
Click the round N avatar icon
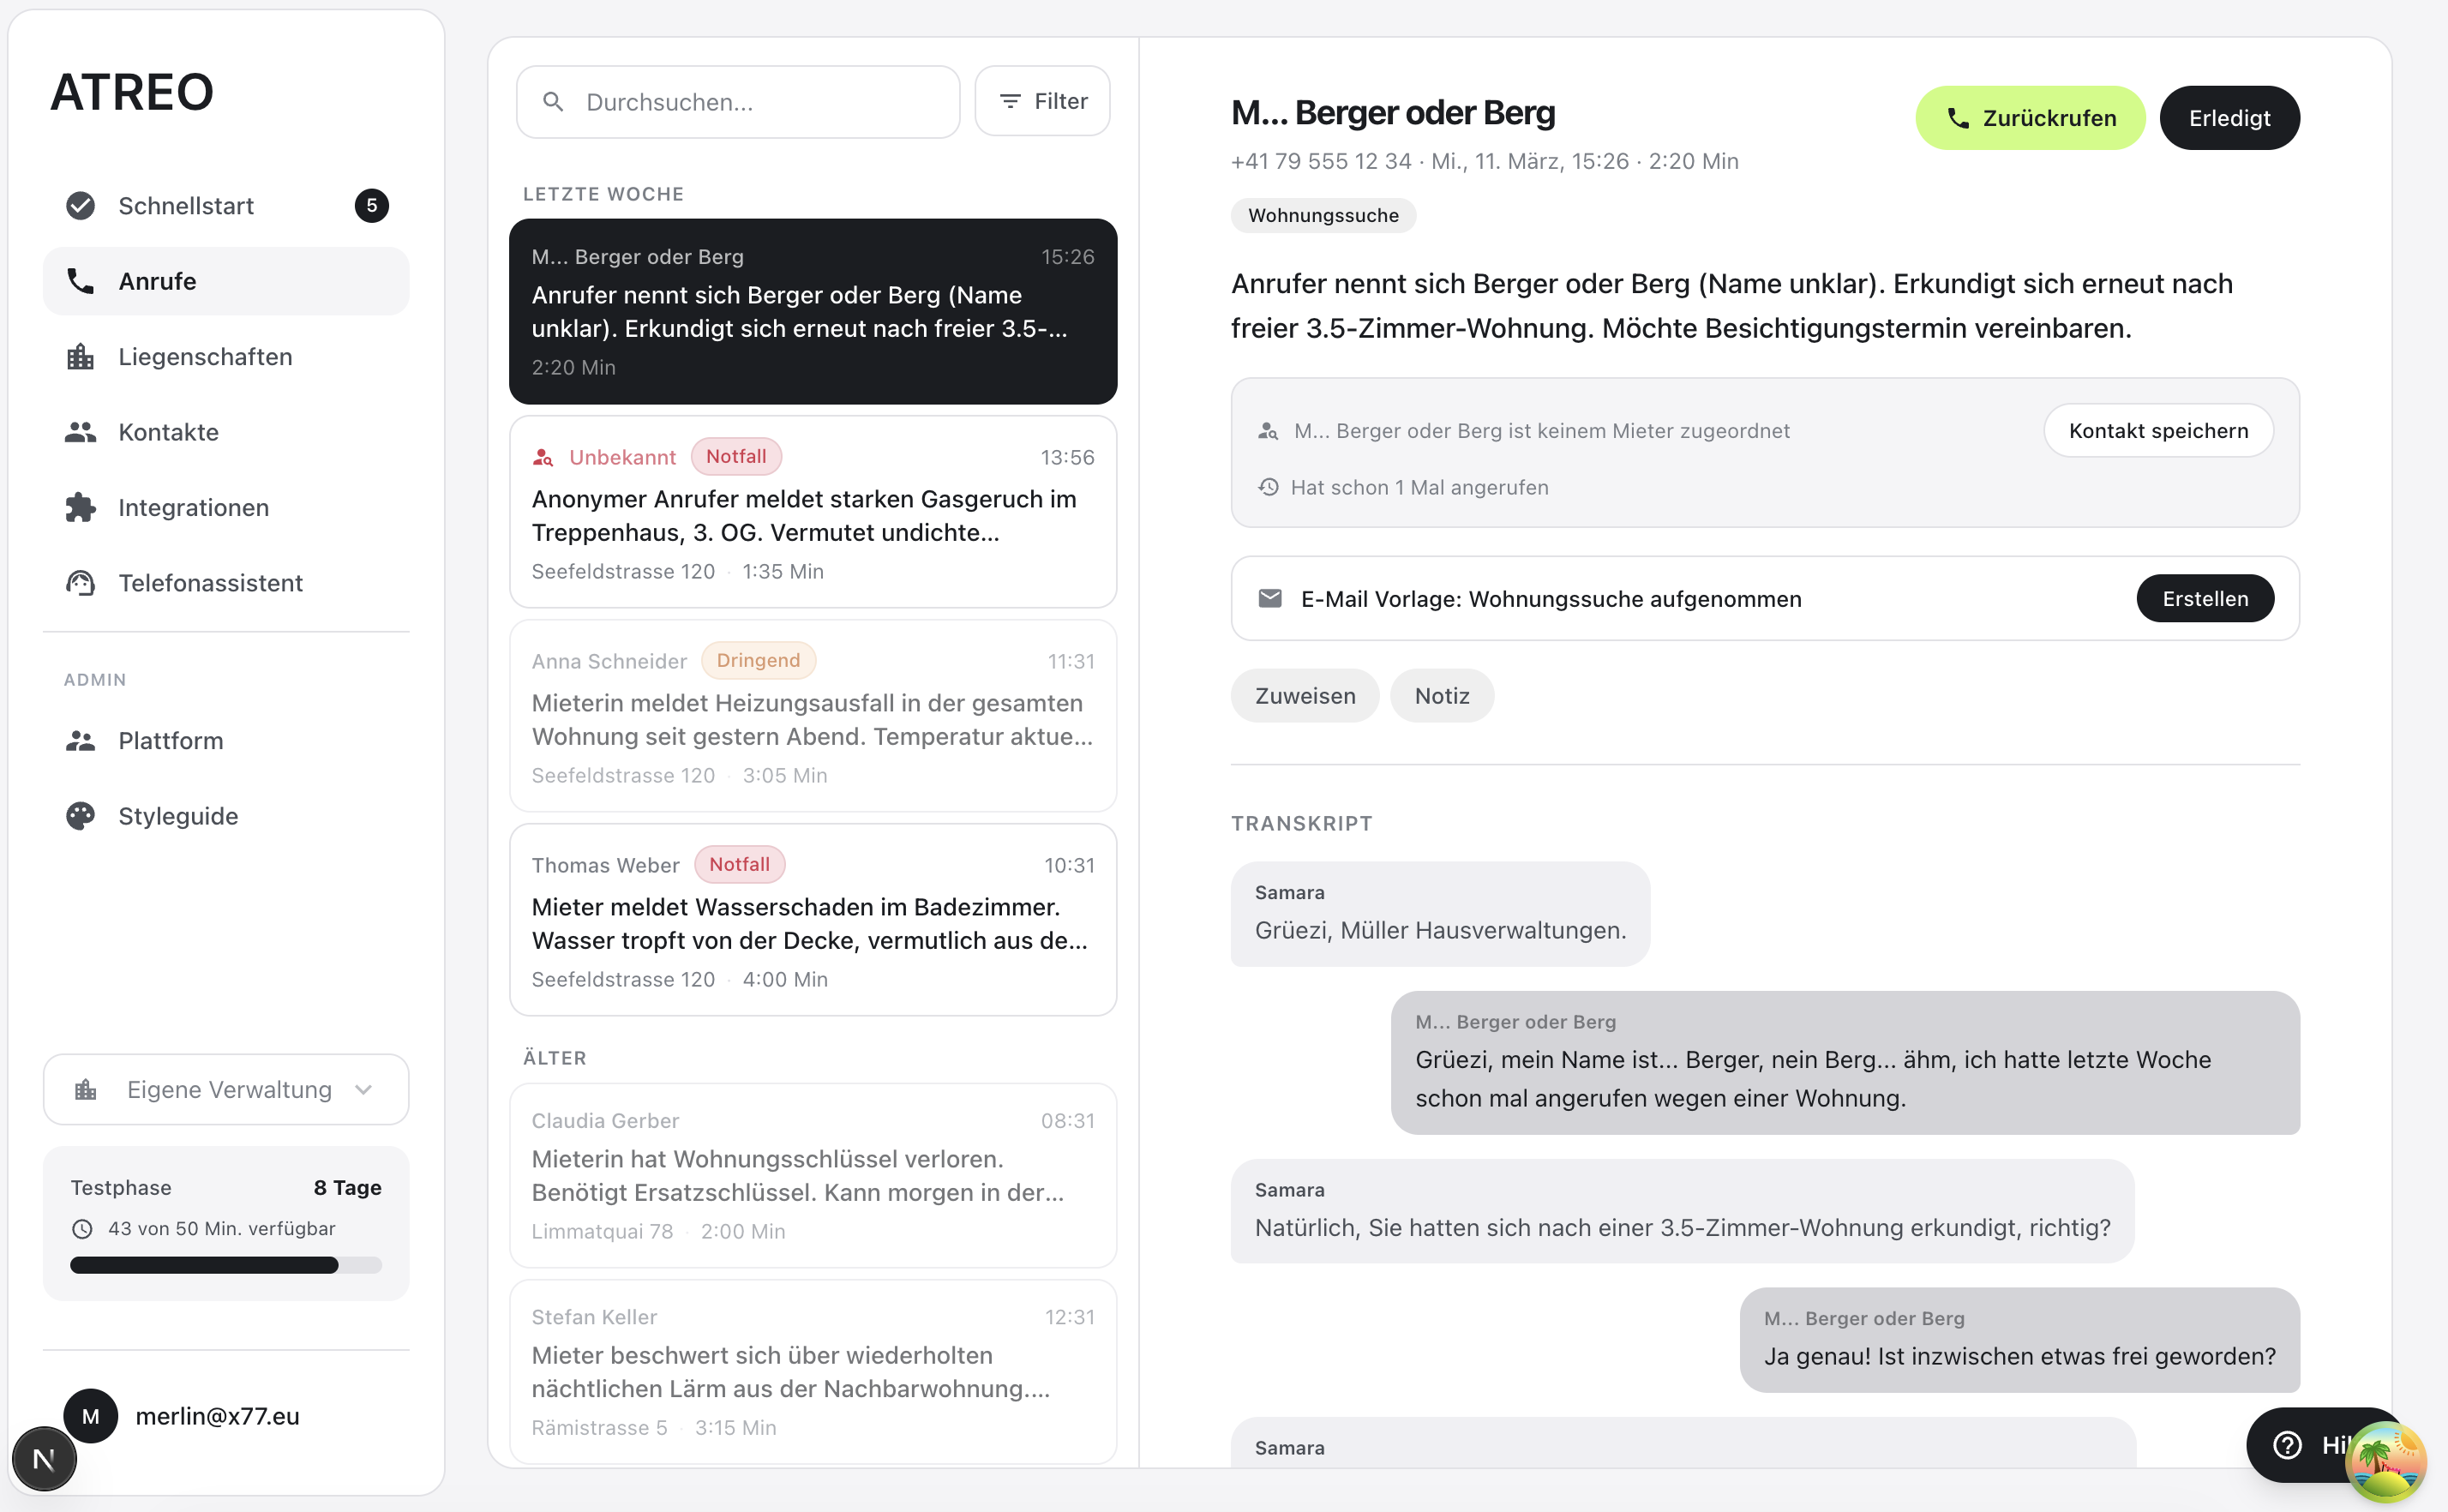[43, 1459]
